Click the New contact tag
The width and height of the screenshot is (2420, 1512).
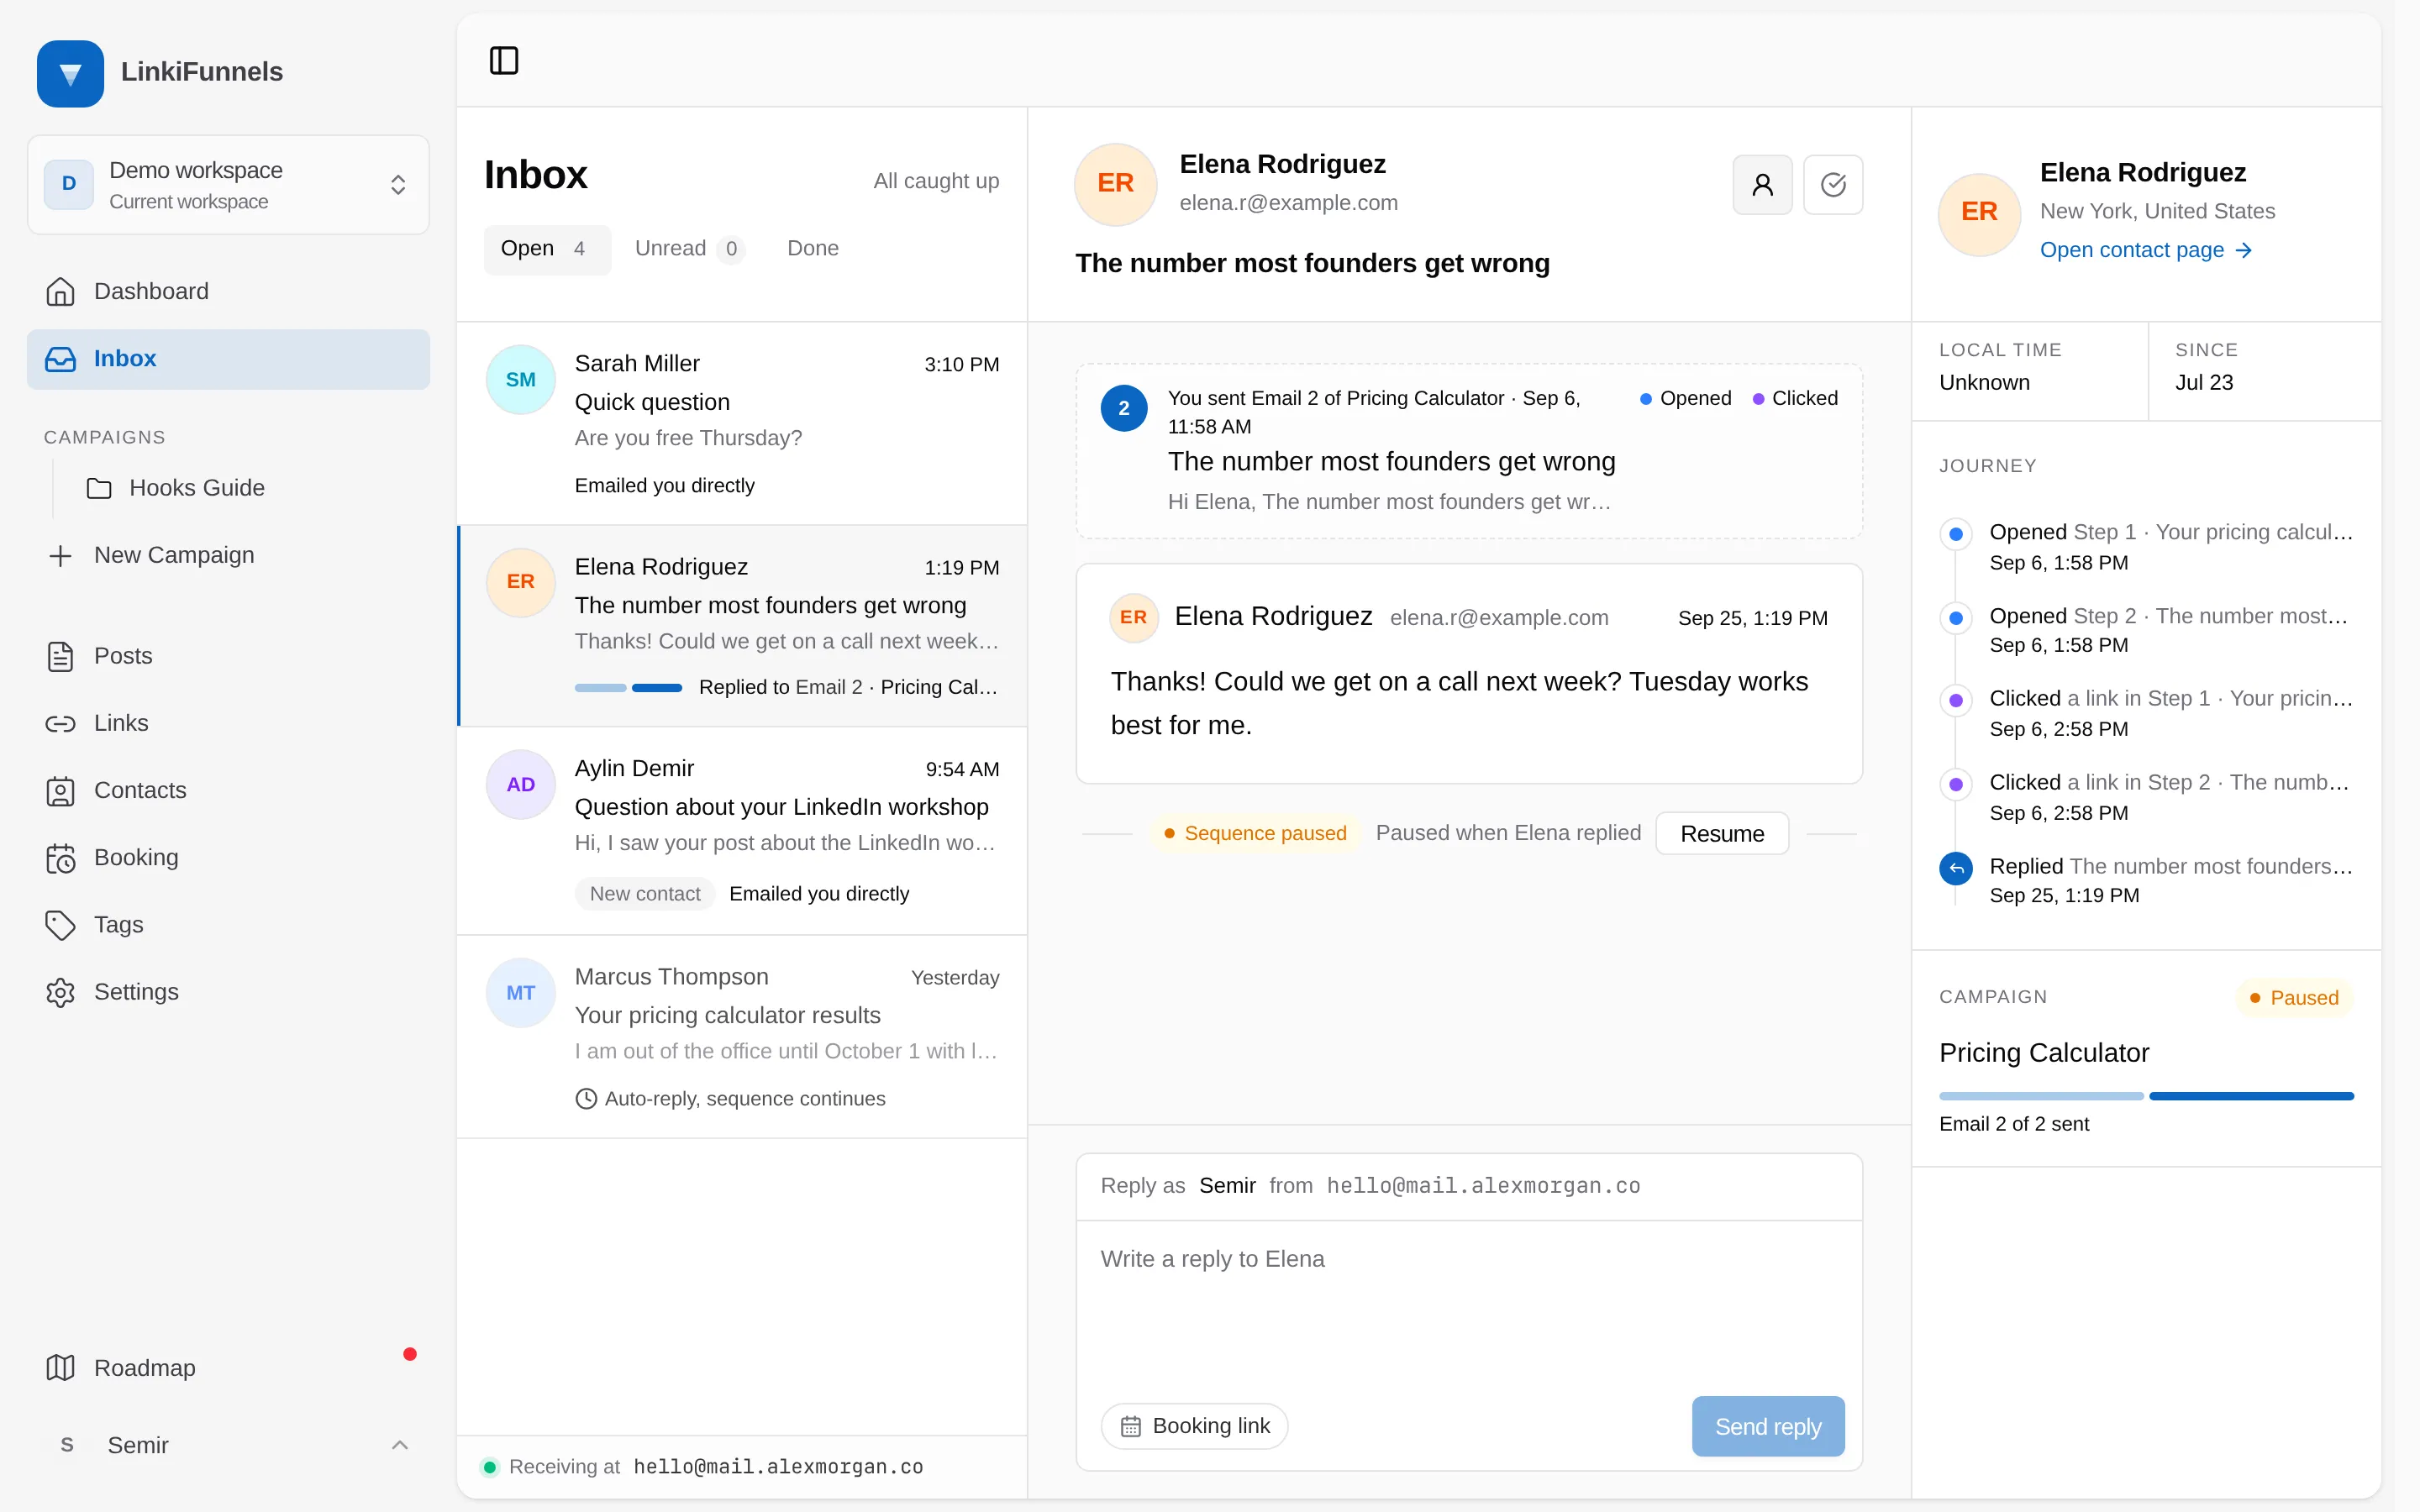645,894
